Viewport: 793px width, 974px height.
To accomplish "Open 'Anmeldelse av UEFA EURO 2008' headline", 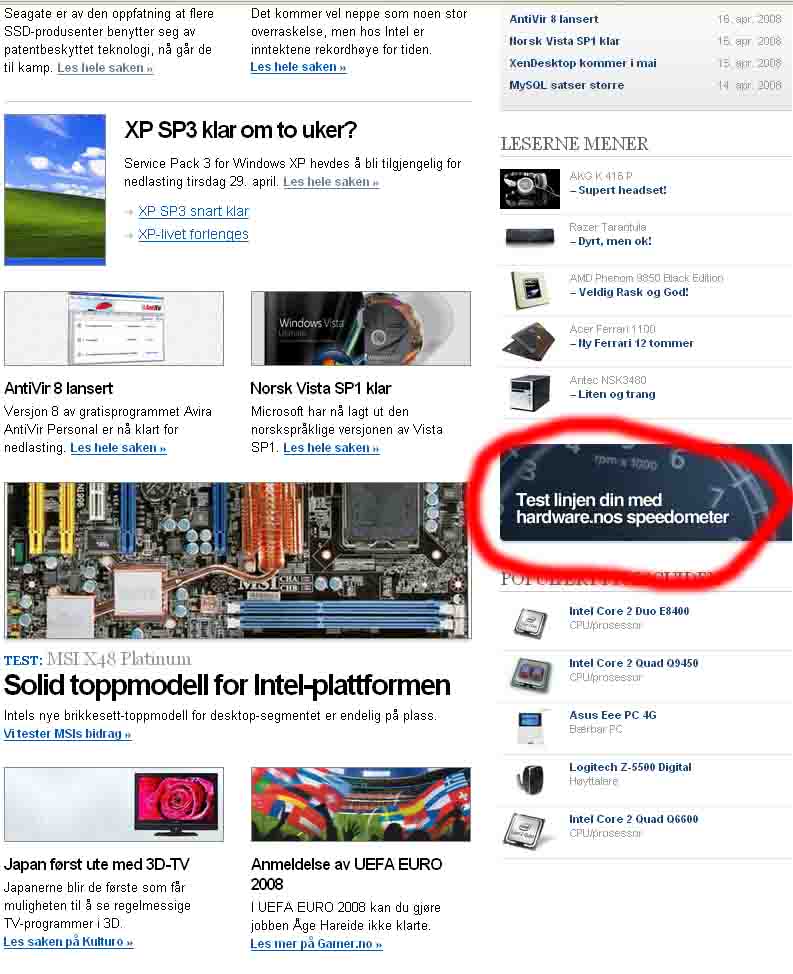I will pos(347,874).
